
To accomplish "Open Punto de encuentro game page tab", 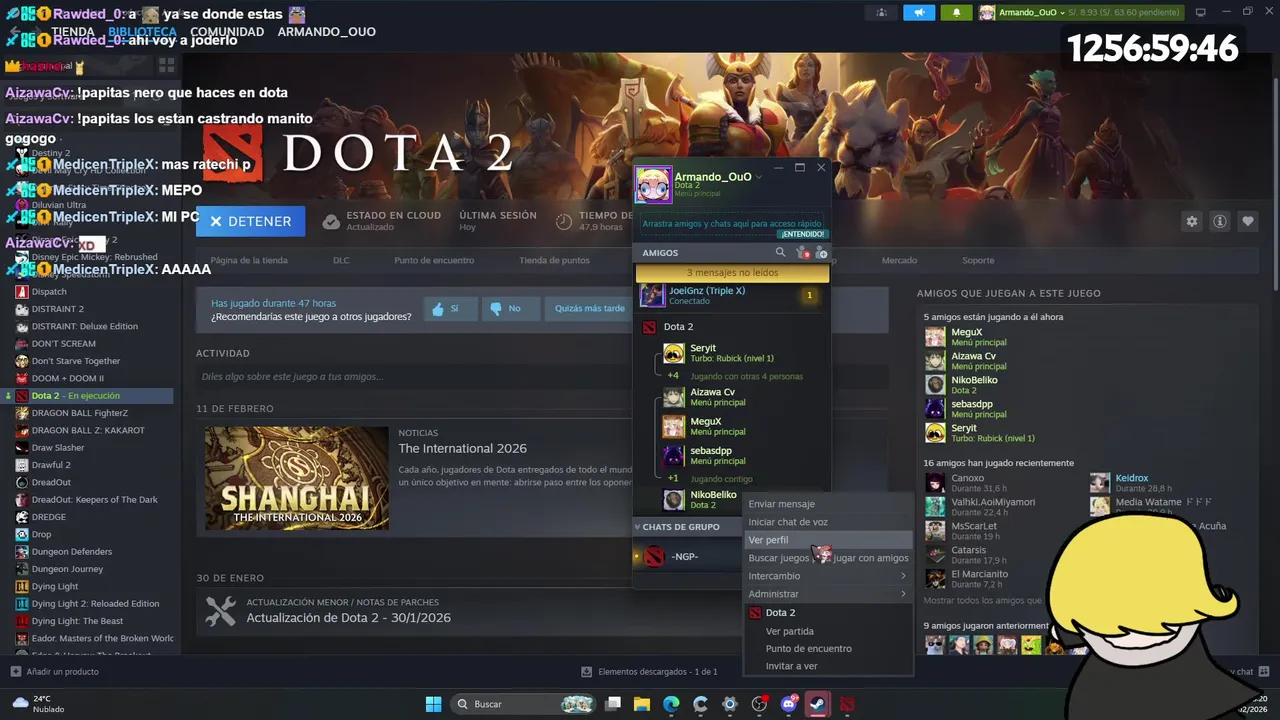I will [434, 260].
